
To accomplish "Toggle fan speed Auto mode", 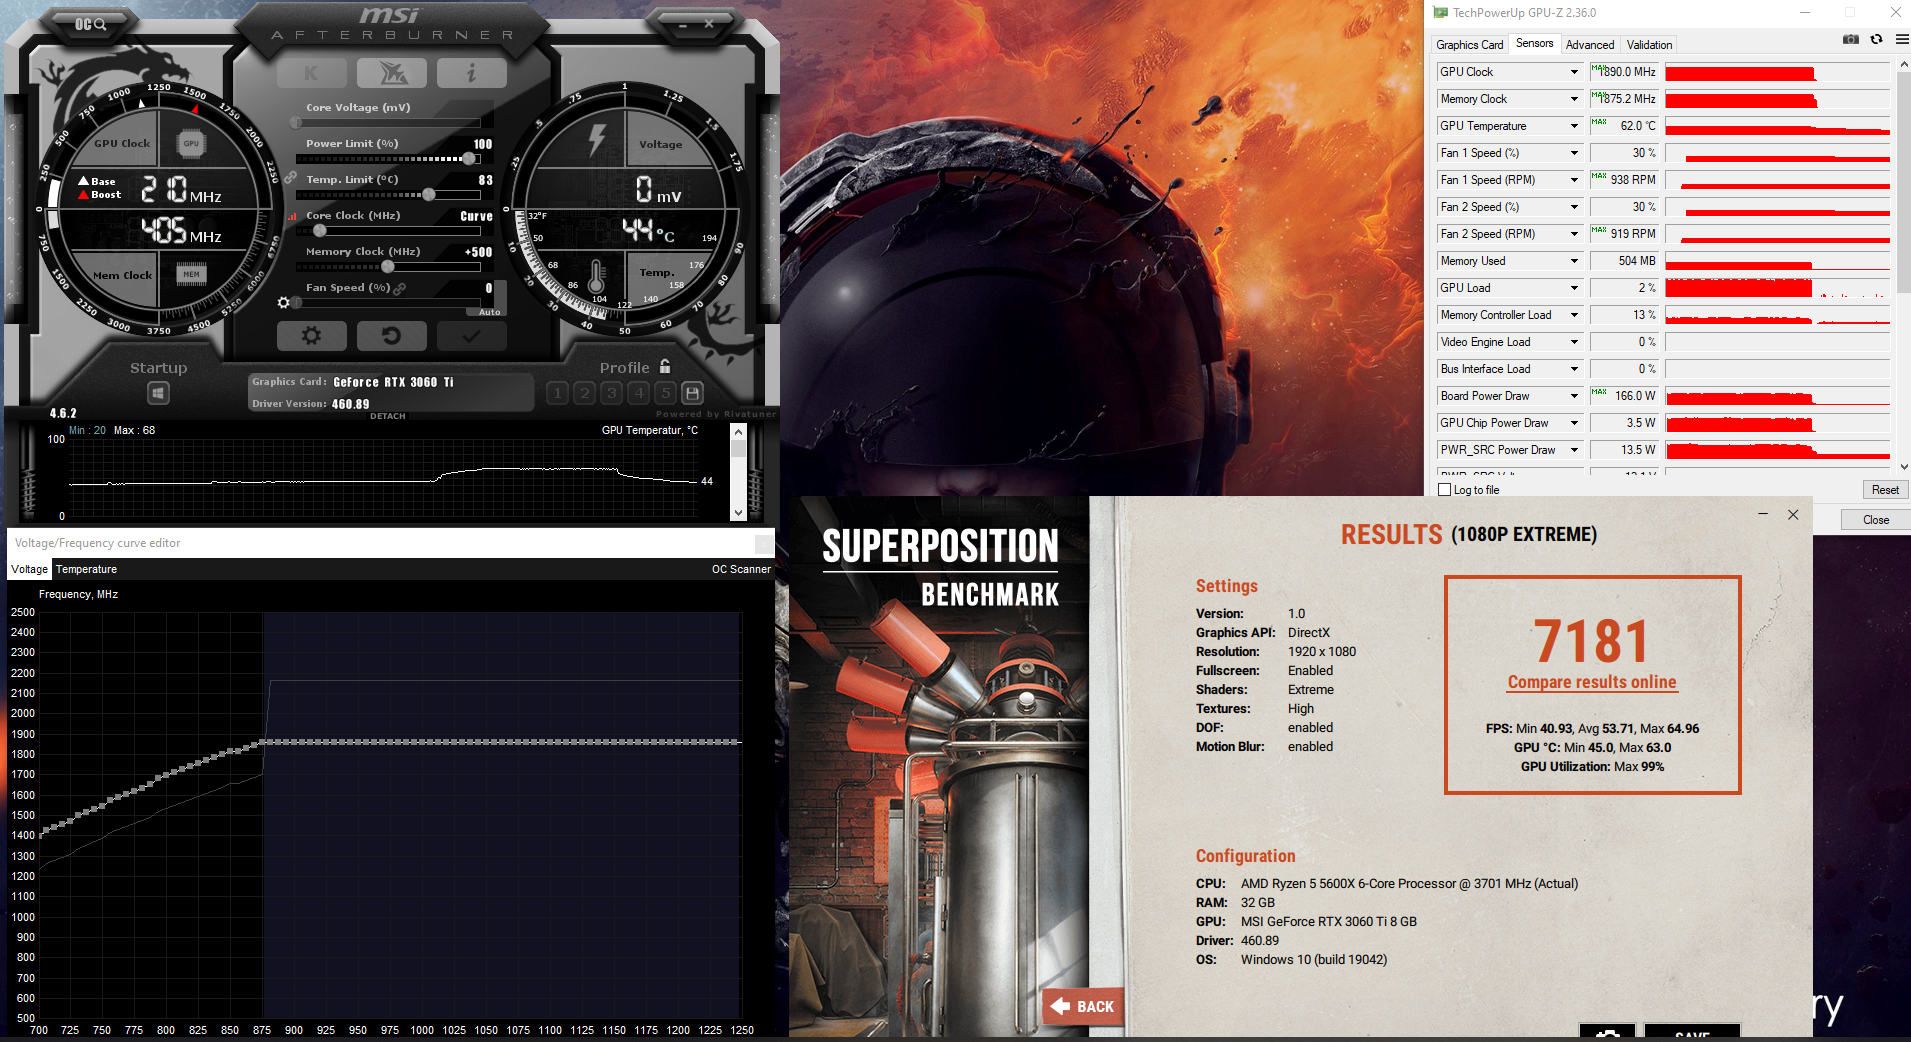I will coord(489,312).
